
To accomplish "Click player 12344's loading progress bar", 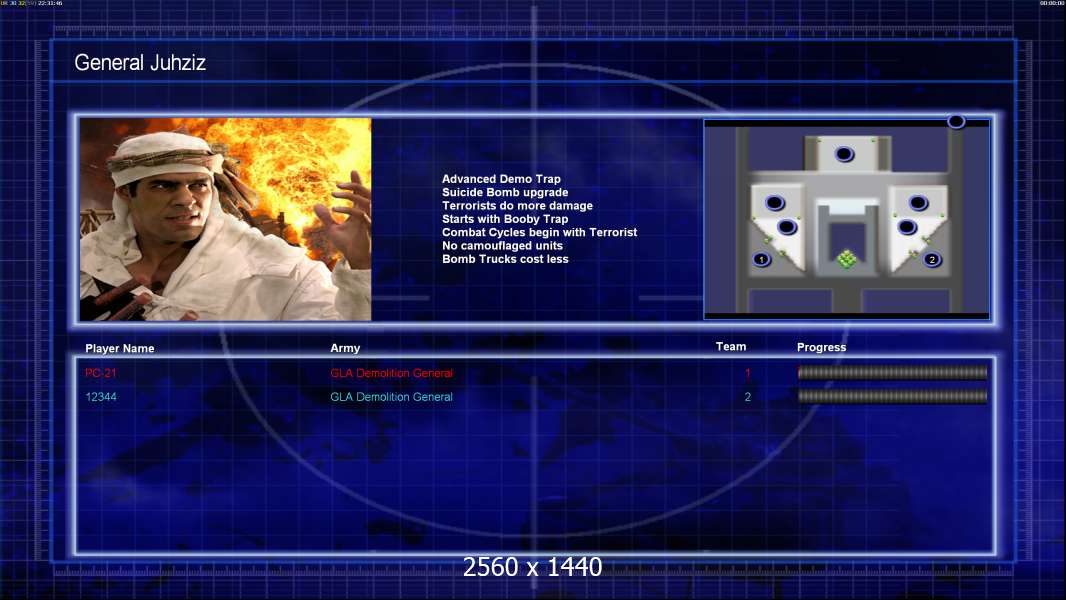I will point(892,396).
